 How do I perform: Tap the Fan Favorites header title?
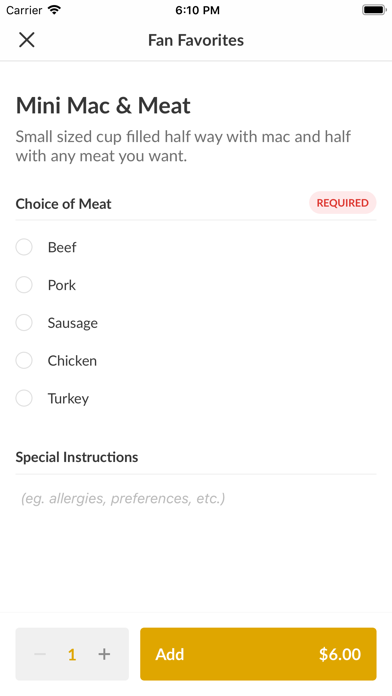(x=196, y=40)
